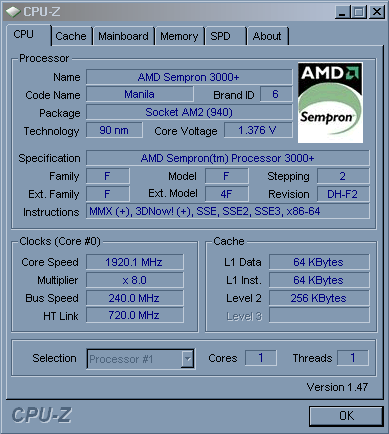Maximize the CPU-Z window

(359, 12)
